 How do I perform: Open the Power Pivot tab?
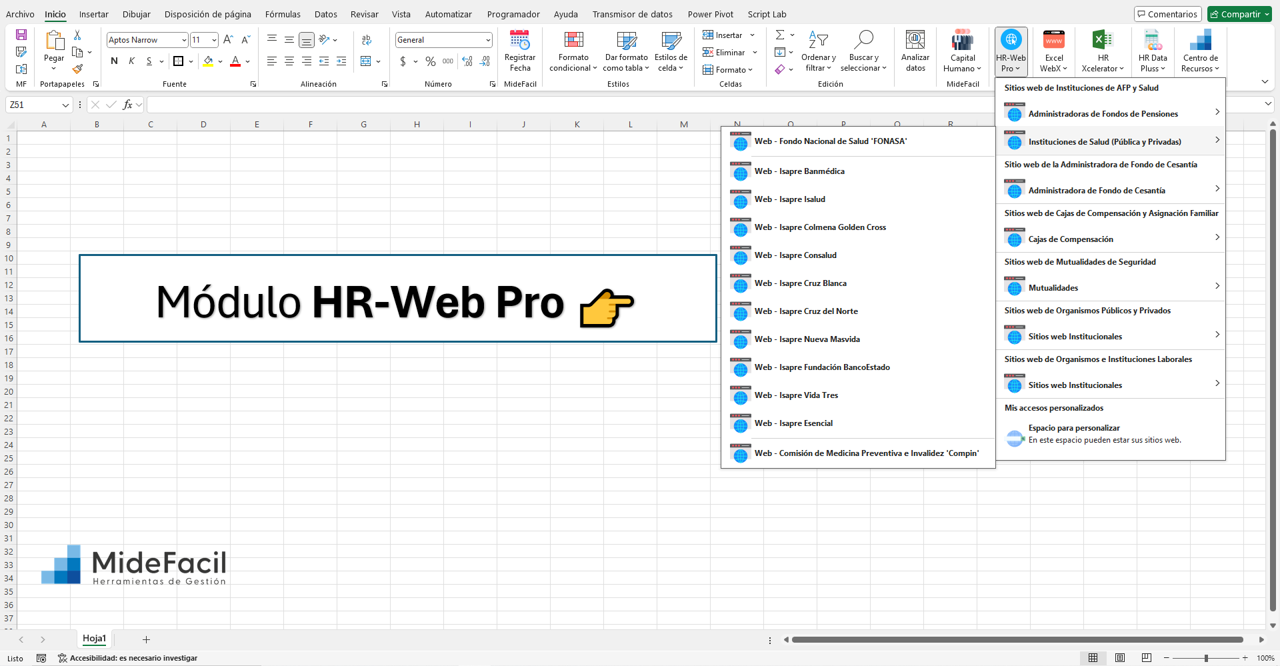710,14
